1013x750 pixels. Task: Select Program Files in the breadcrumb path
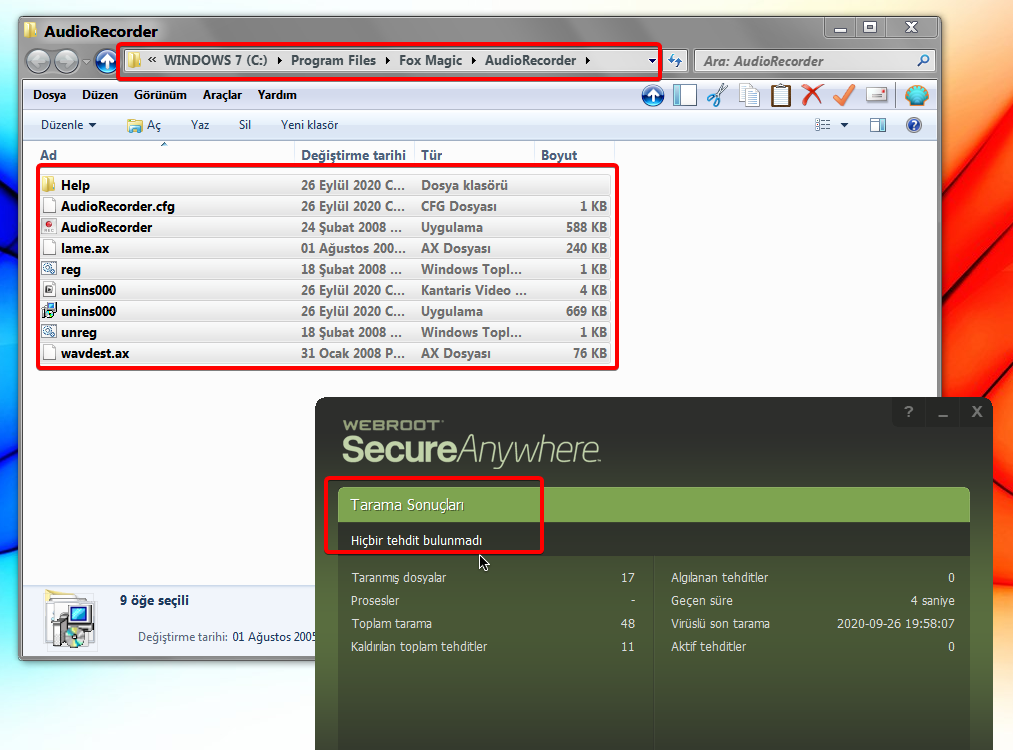point(333,60)
